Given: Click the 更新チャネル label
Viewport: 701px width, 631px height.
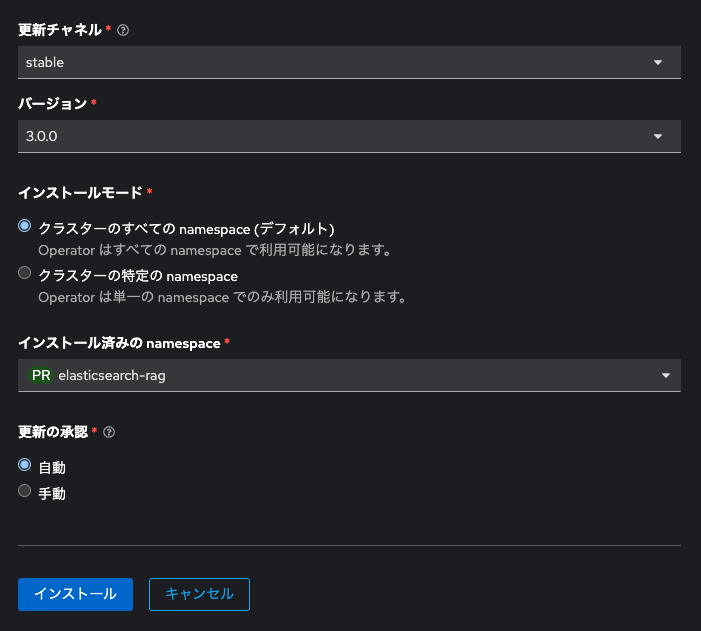Looking at the screenshot, I should (60, 30).
